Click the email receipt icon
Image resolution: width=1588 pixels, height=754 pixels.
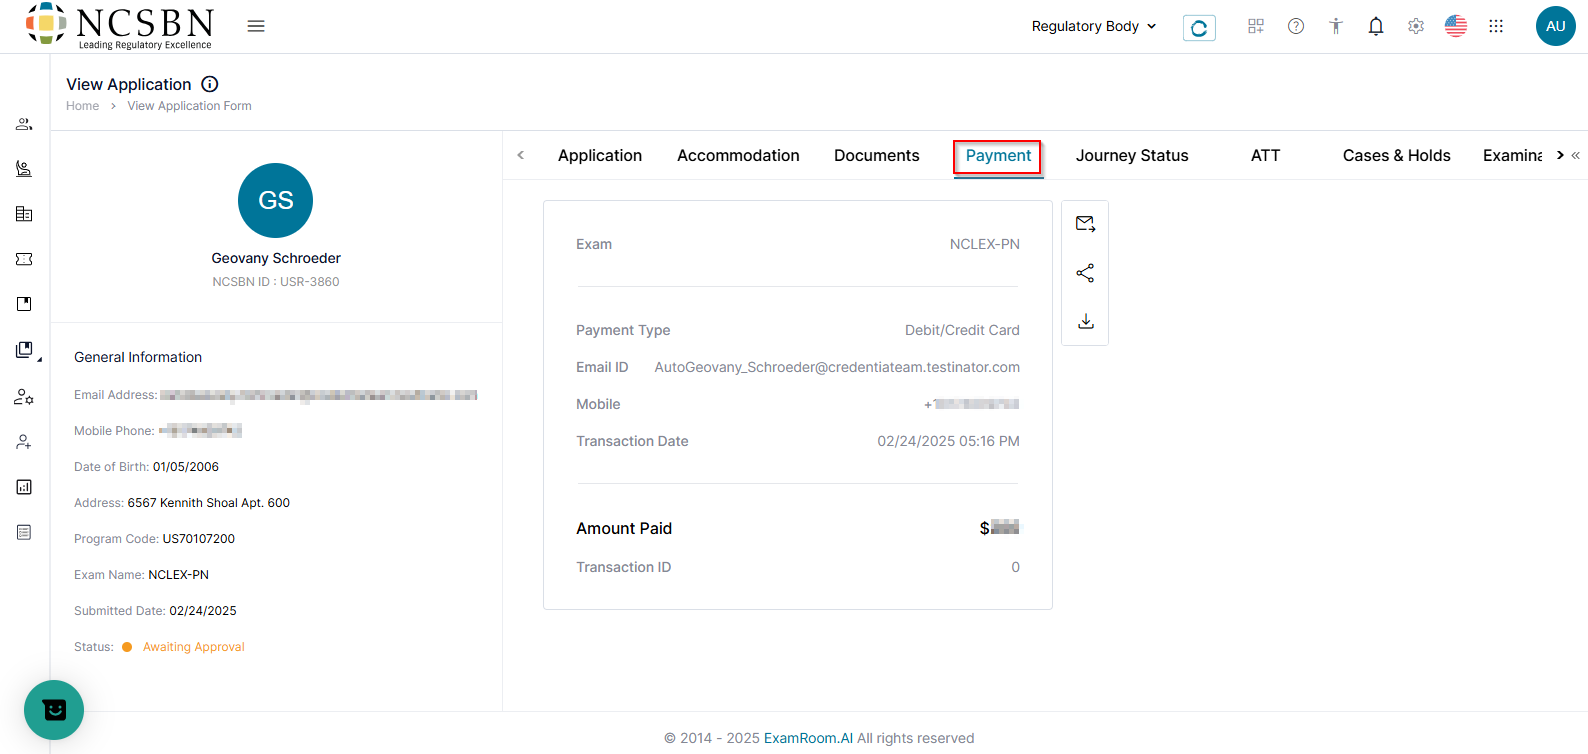[1085, 224]
